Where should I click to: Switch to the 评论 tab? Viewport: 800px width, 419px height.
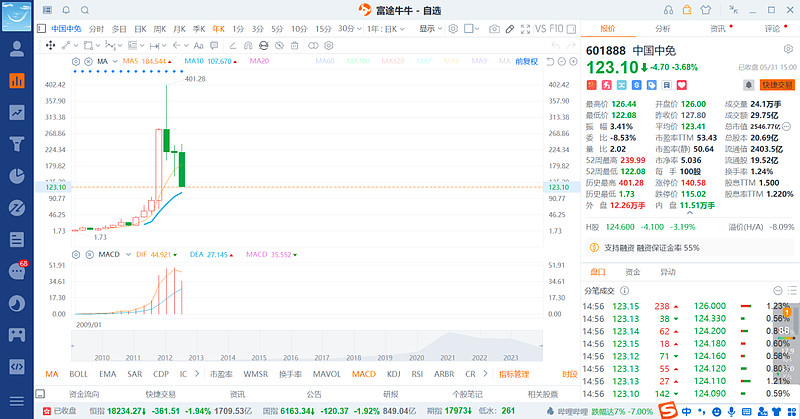(x=772, y=29)
